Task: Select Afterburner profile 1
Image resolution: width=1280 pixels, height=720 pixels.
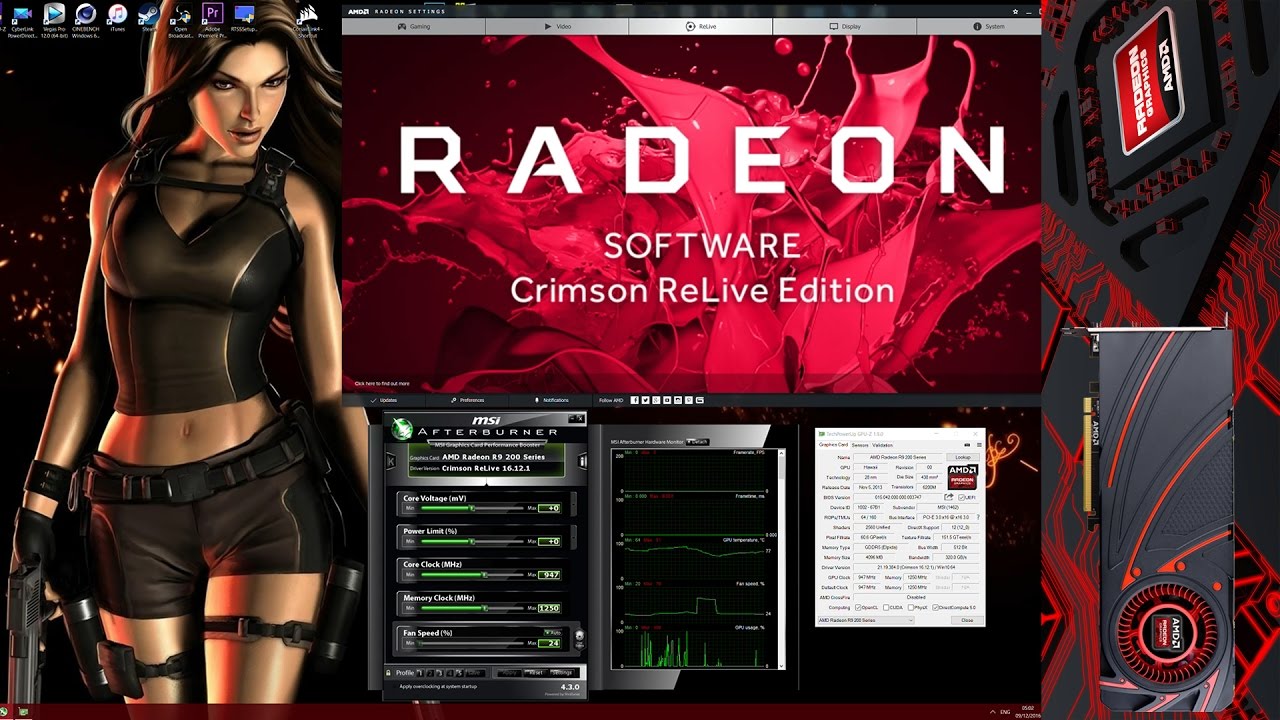Action: [x=420, y=673]
